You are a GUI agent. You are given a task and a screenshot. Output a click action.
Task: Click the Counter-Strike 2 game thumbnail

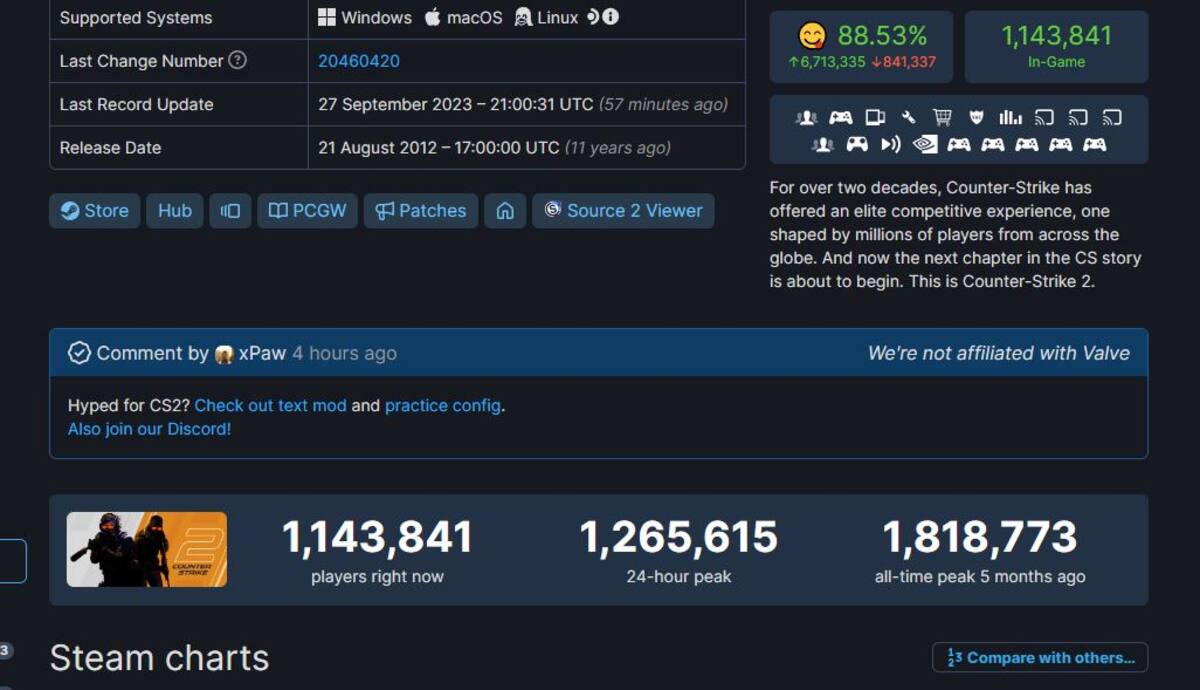[147, 549]
